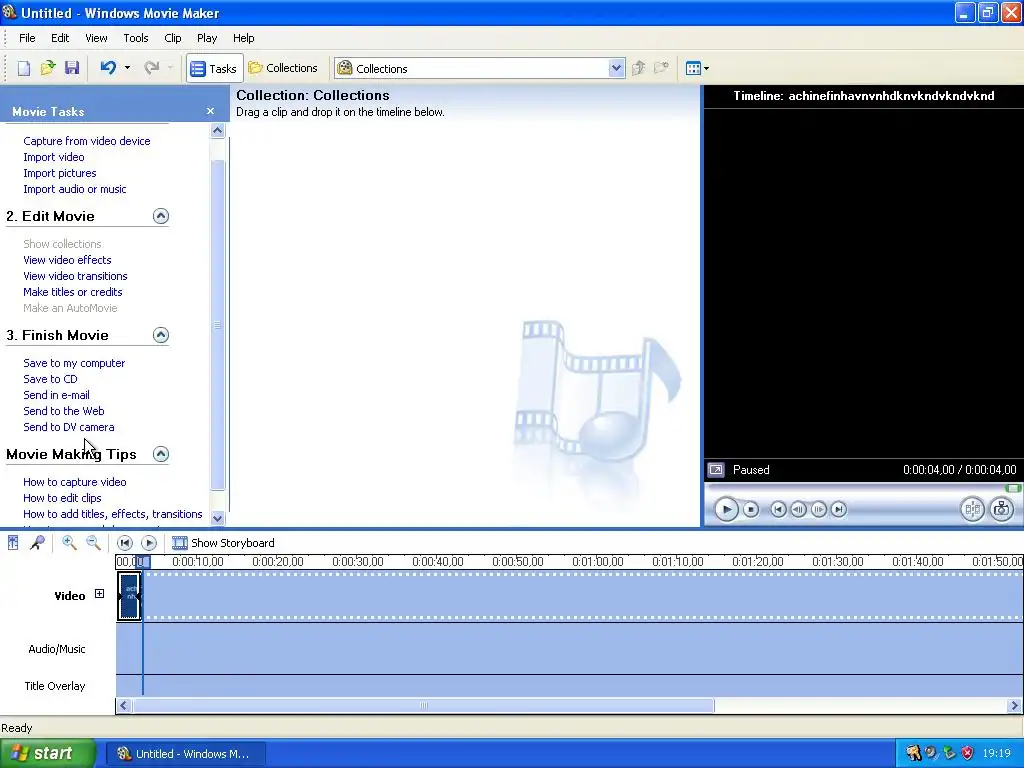Viewport: 1024px width, 768px height.
Task: Play the timeline
Action: [x=149, y=543]
